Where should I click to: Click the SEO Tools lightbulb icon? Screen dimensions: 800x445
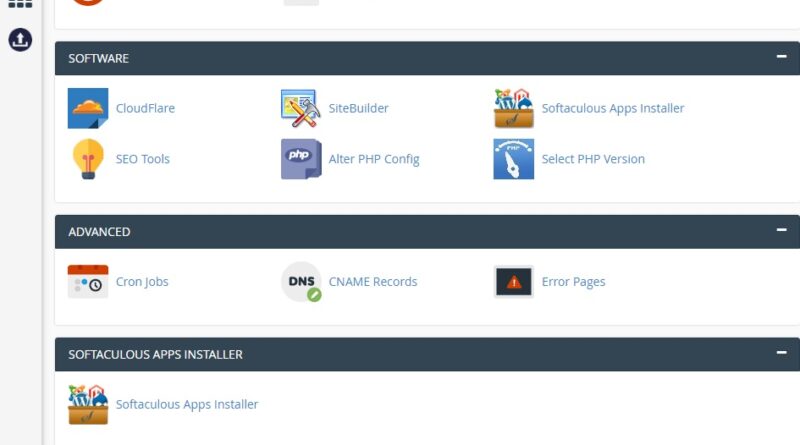tap(88, 159)
